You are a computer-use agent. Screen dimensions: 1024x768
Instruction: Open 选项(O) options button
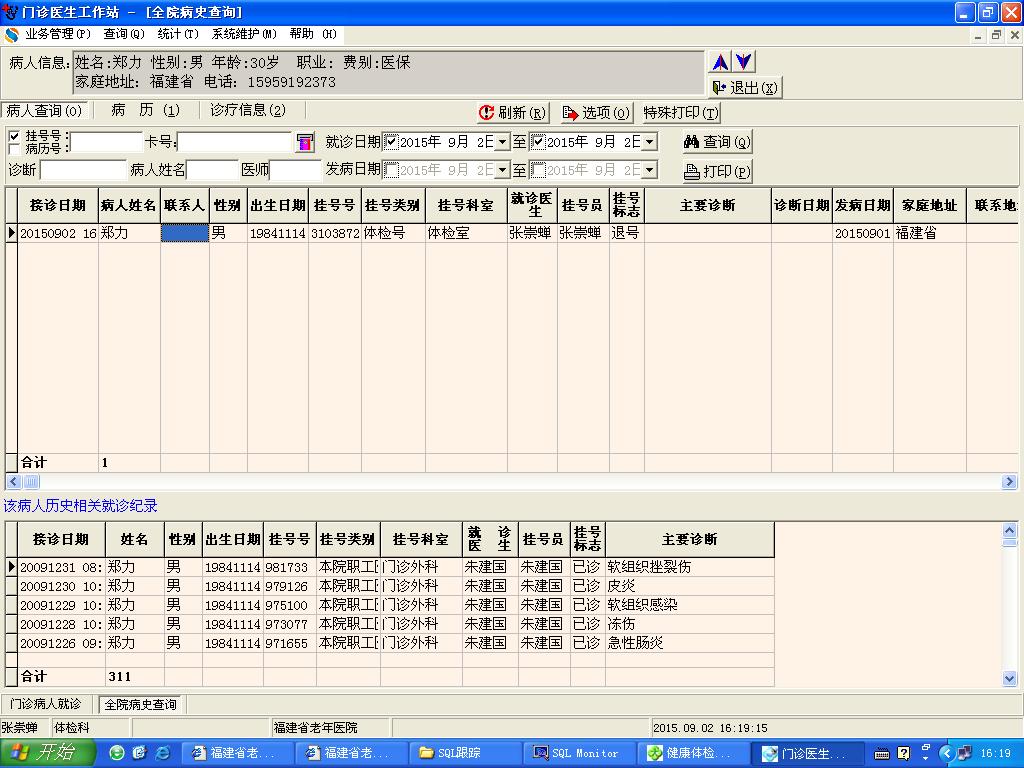coord(596,113)
